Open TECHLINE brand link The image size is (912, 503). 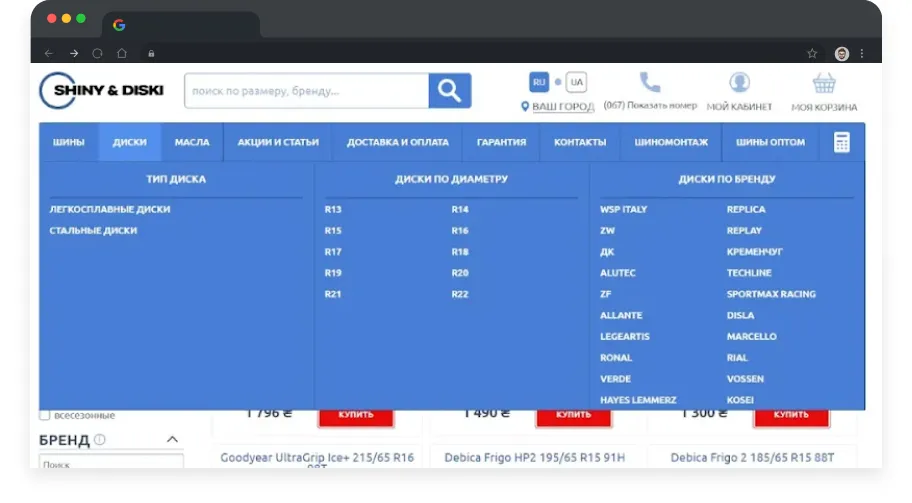pos(749,273)
